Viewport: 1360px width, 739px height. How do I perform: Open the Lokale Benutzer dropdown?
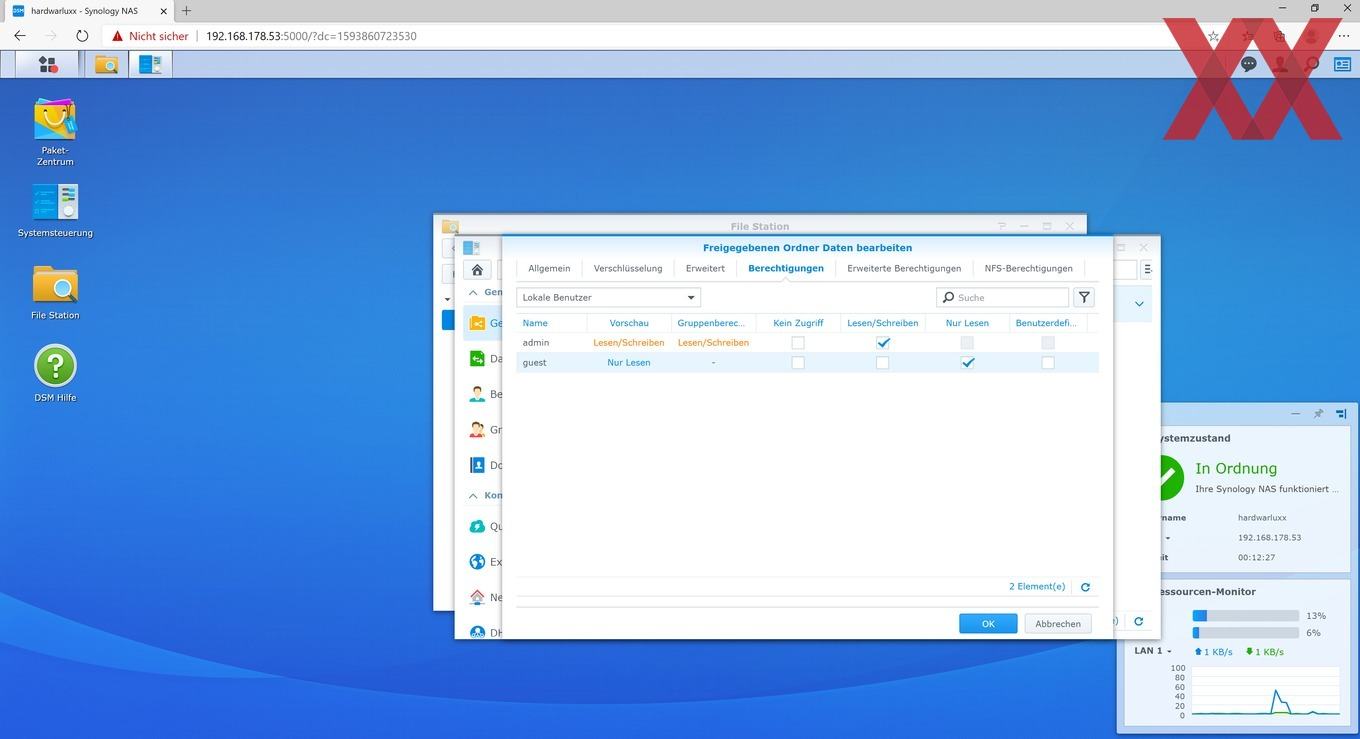coord(608,297)
